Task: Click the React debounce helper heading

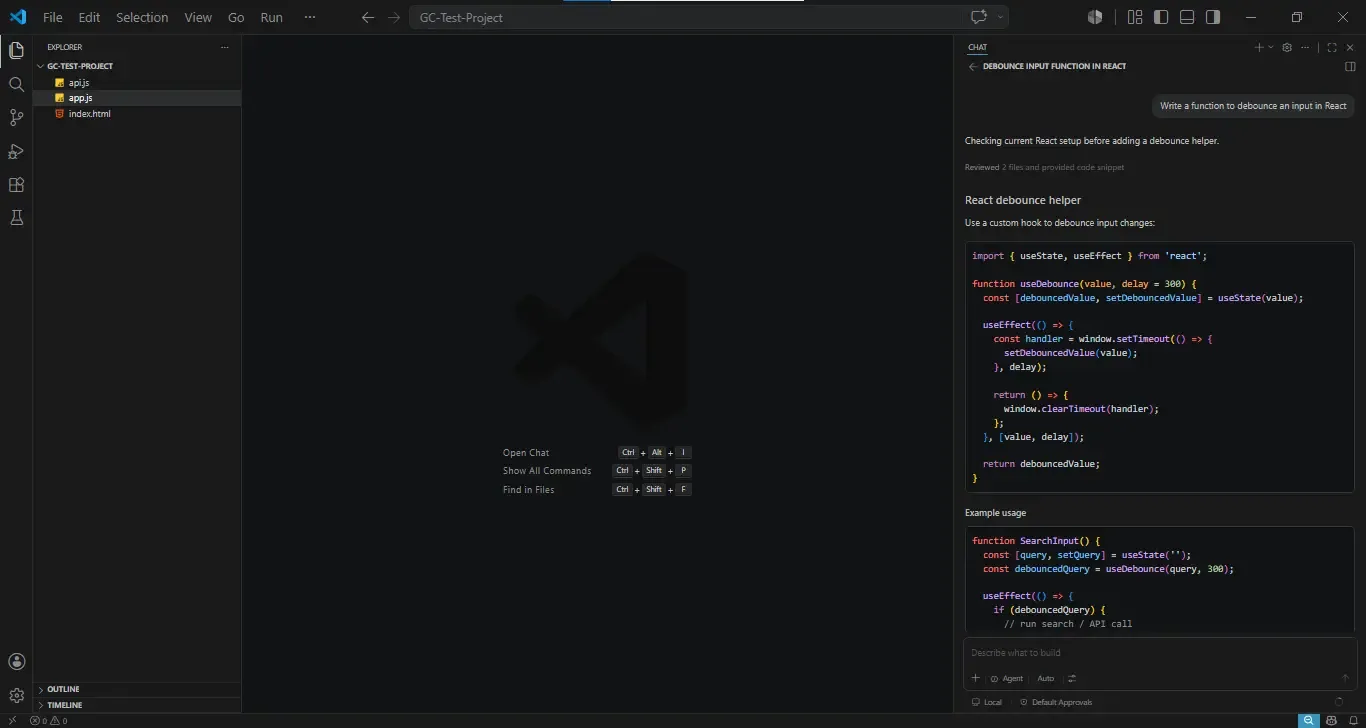Action: [x=1023, y=200]
